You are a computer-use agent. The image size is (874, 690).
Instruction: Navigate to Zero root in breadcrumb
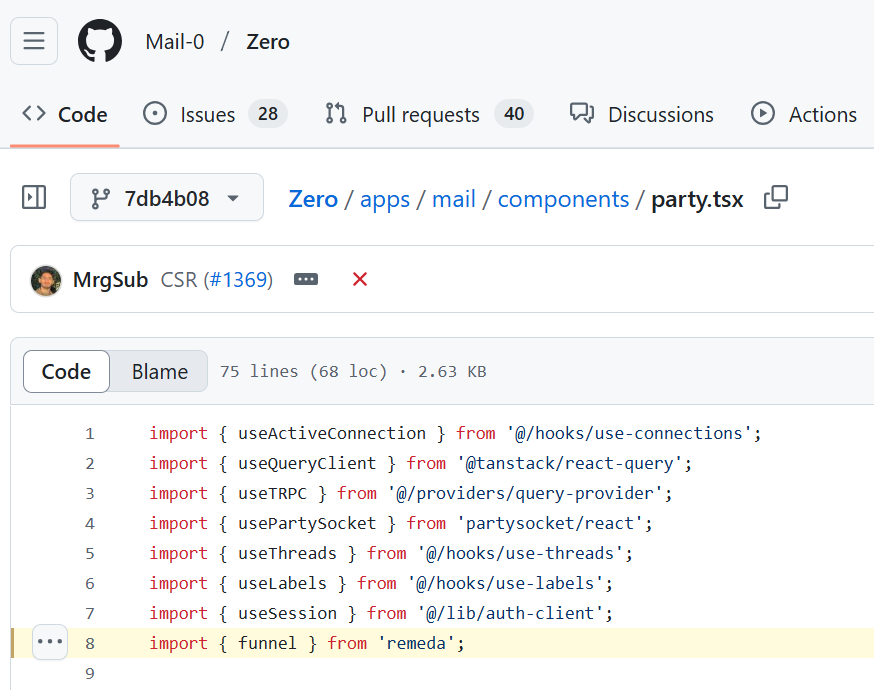pos(313,199)
